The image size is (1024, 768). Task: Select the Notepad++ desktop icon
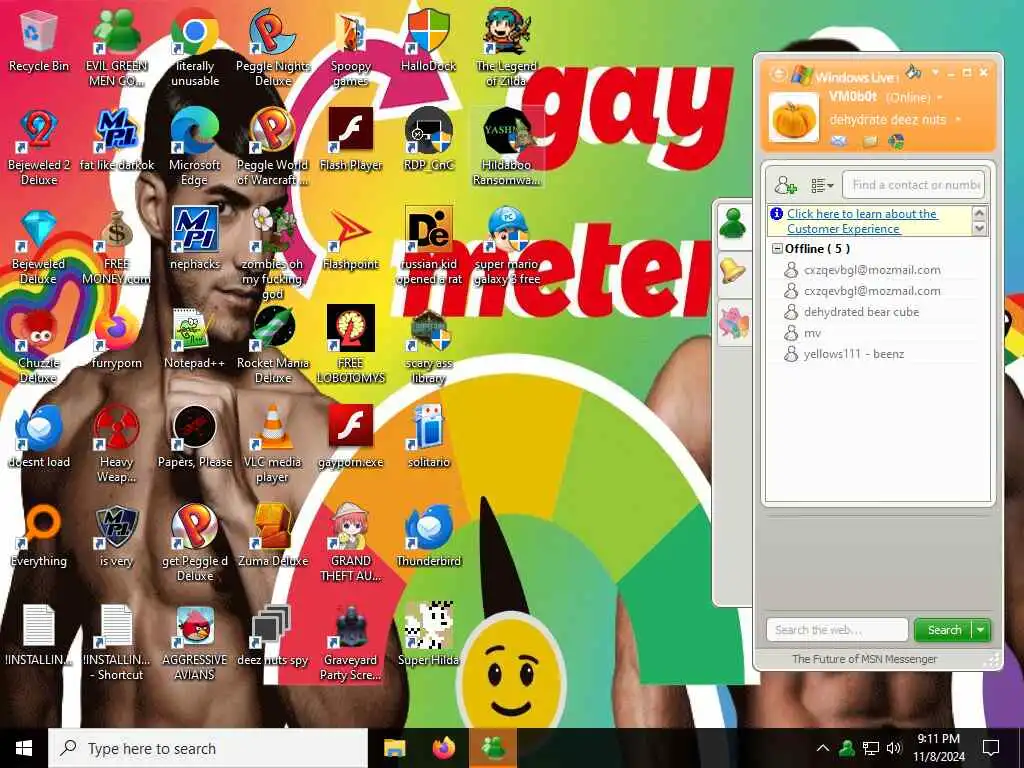click(195, 338)
